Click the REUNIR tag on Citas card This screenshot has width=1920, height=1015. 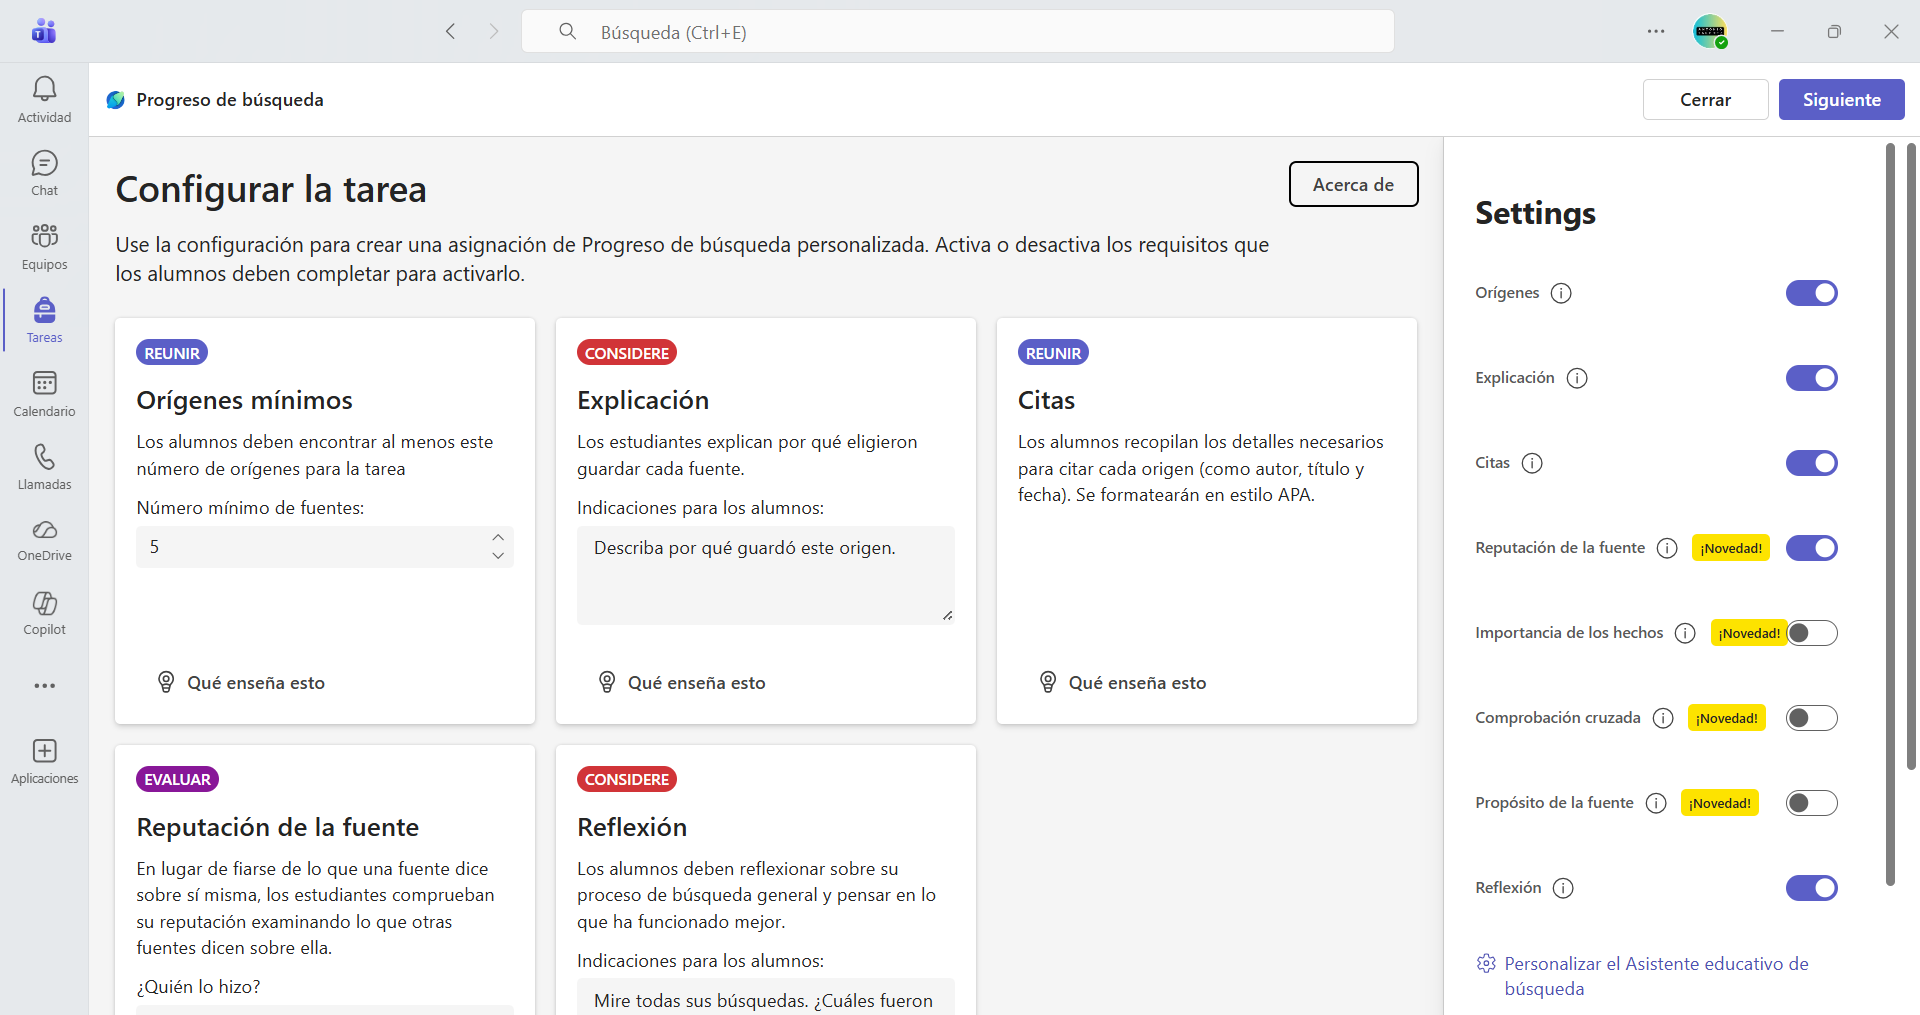(1053, 353)
